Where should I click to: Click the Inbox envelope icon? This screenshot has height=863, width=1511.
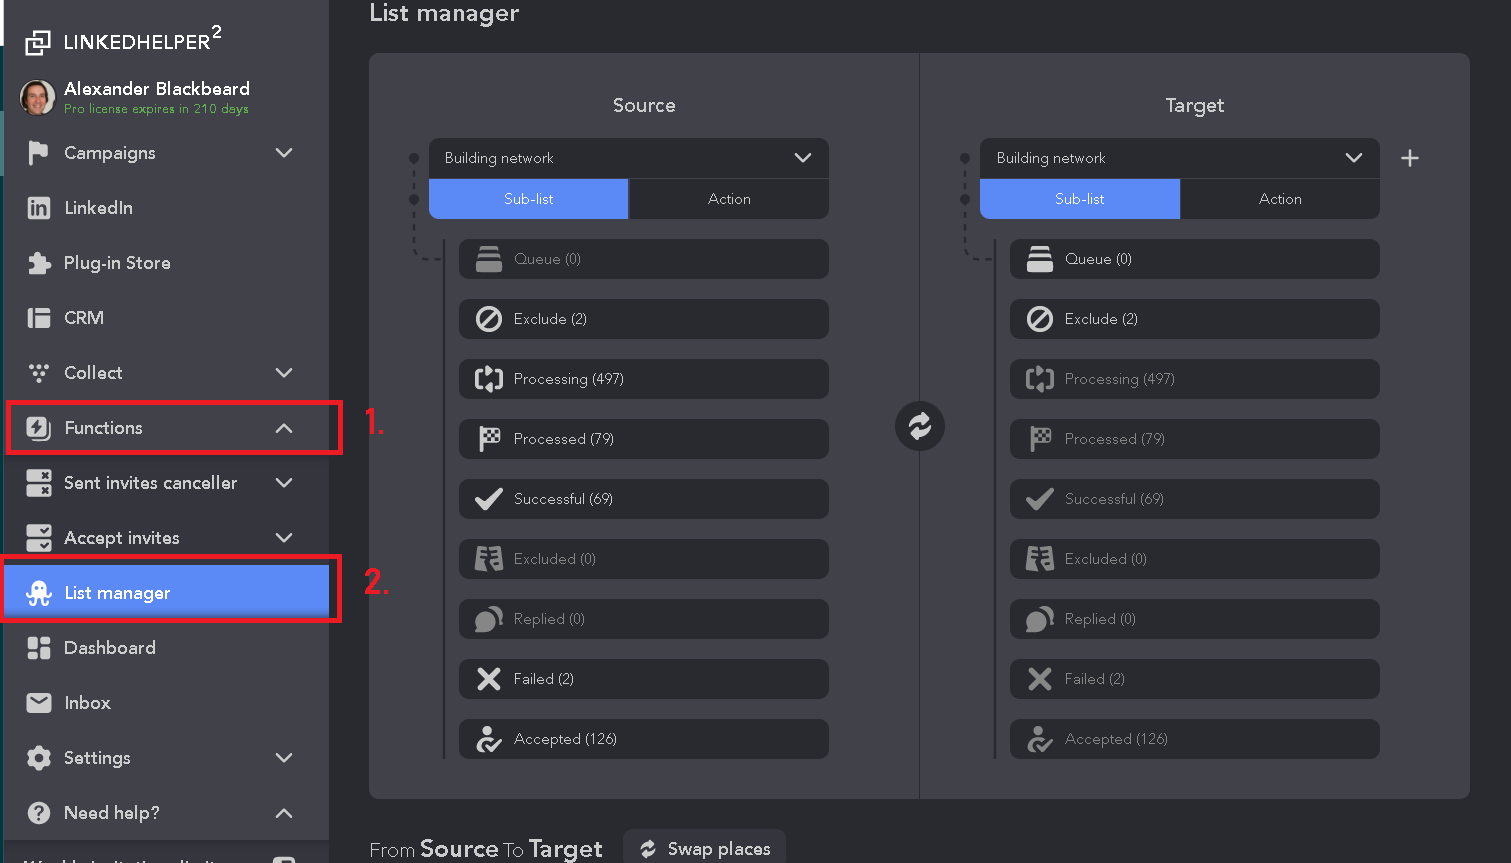click(x=39, y=703)
